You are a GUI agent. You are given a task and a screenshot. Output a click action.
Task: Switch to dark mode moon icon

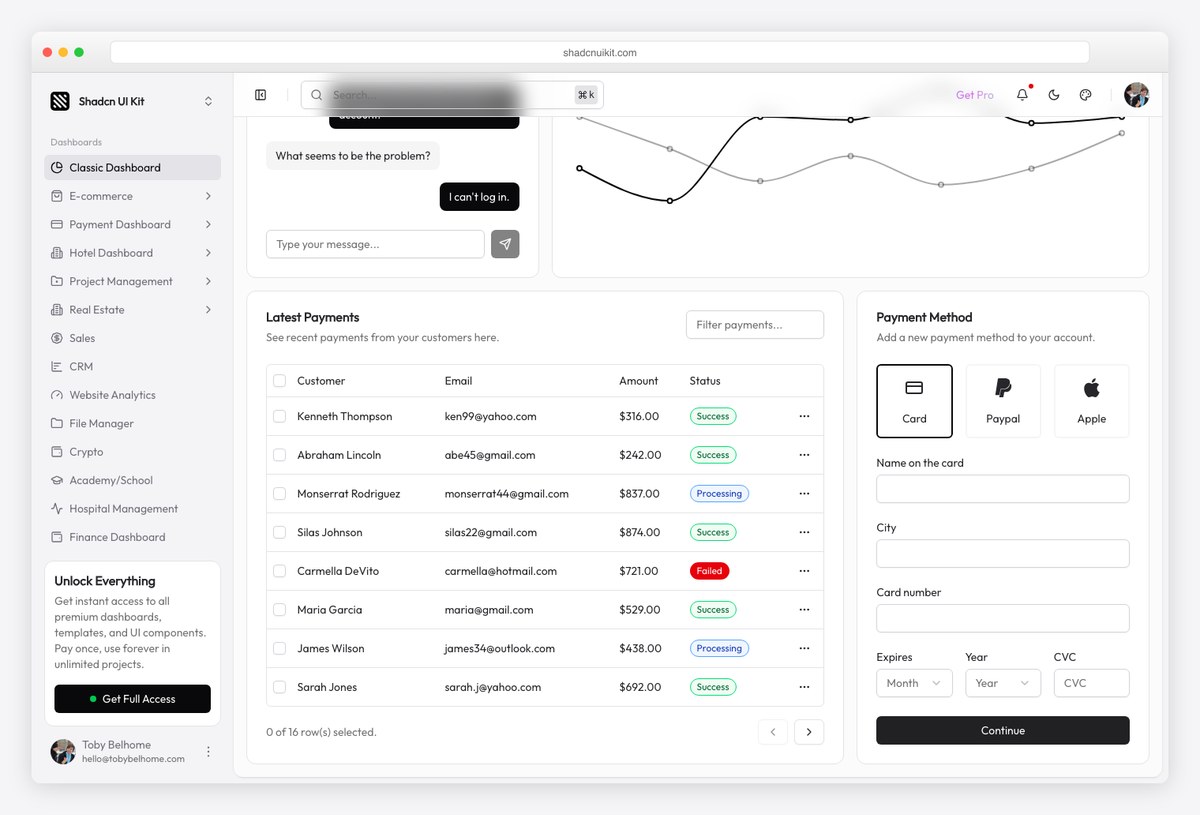(x=1054, y=95)
